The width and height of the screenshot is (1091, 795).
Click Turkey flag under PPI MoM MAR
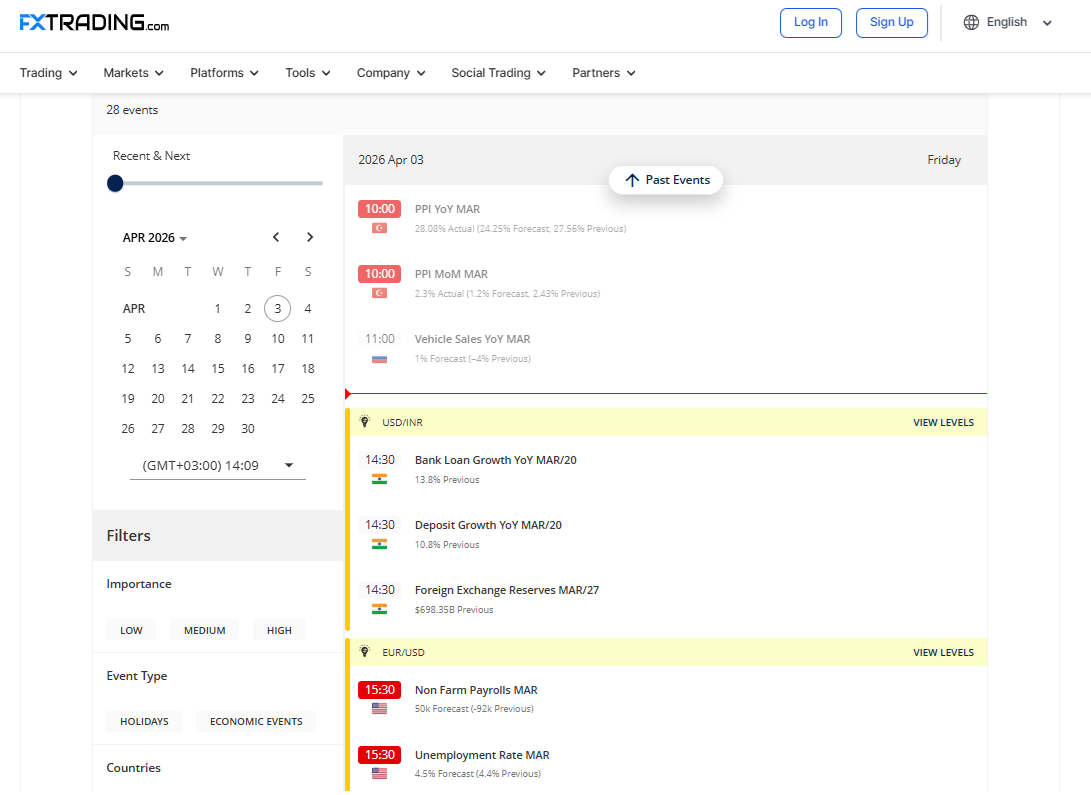(x=379, y=293)
